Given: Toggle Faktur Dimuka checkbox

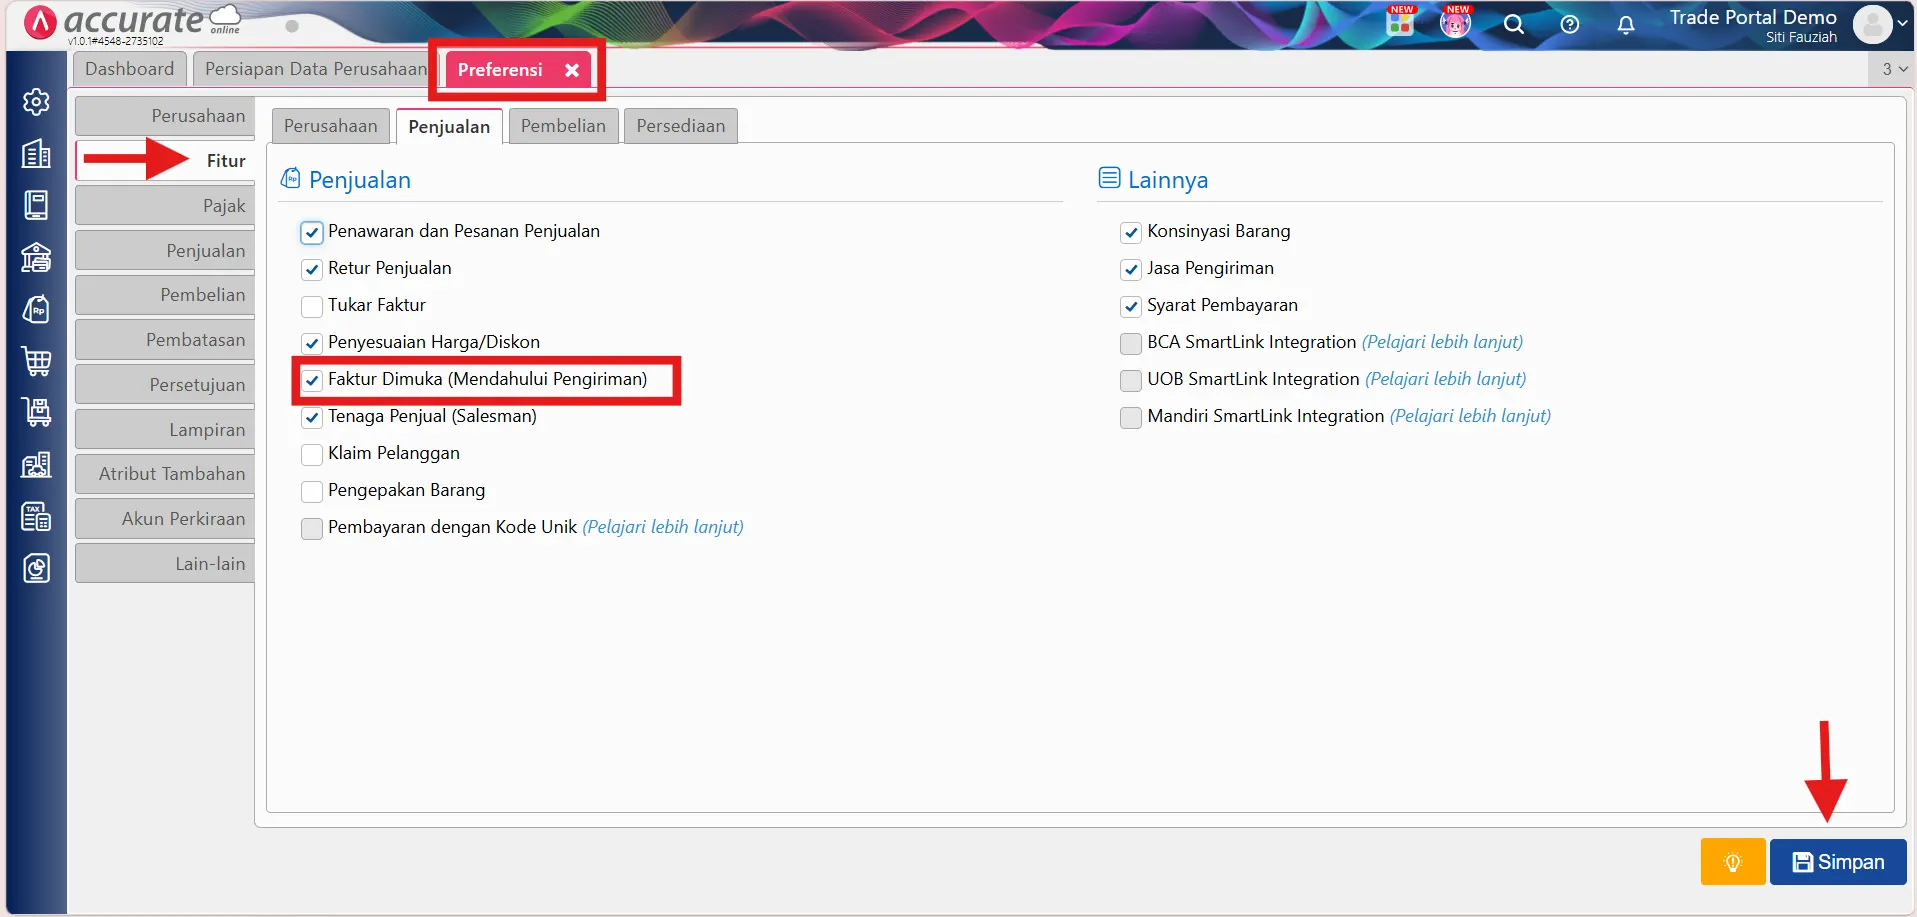Looking at the screenshot, I should pos(312,380).
